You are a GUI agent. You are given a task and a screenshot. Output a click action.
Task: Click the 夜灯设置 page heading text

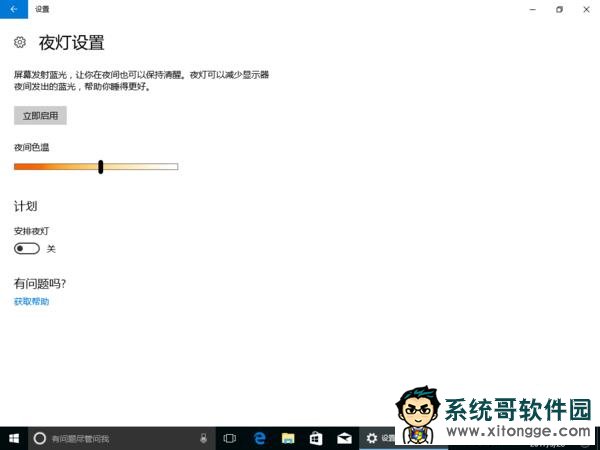coord(72,42)
